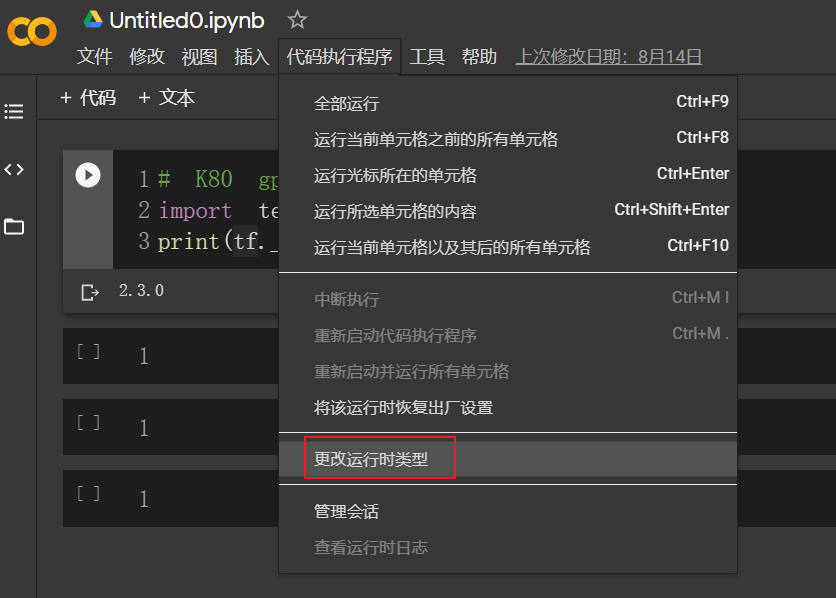Open the 插入 menu
The width and height of the screenshot is (836, 598).
coord(251,57)
